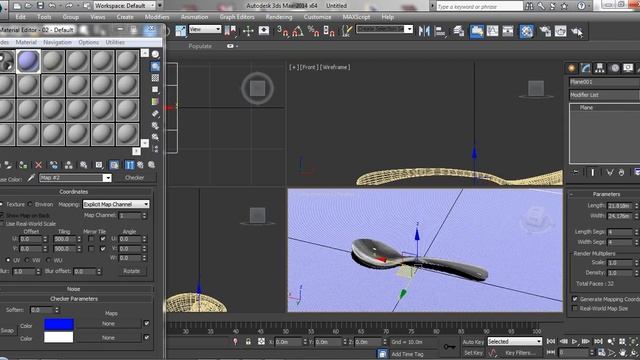The width and height of the screenshot is (640, 360).
Task: Select the Environ radio button
Action: [x=30, y=204]
